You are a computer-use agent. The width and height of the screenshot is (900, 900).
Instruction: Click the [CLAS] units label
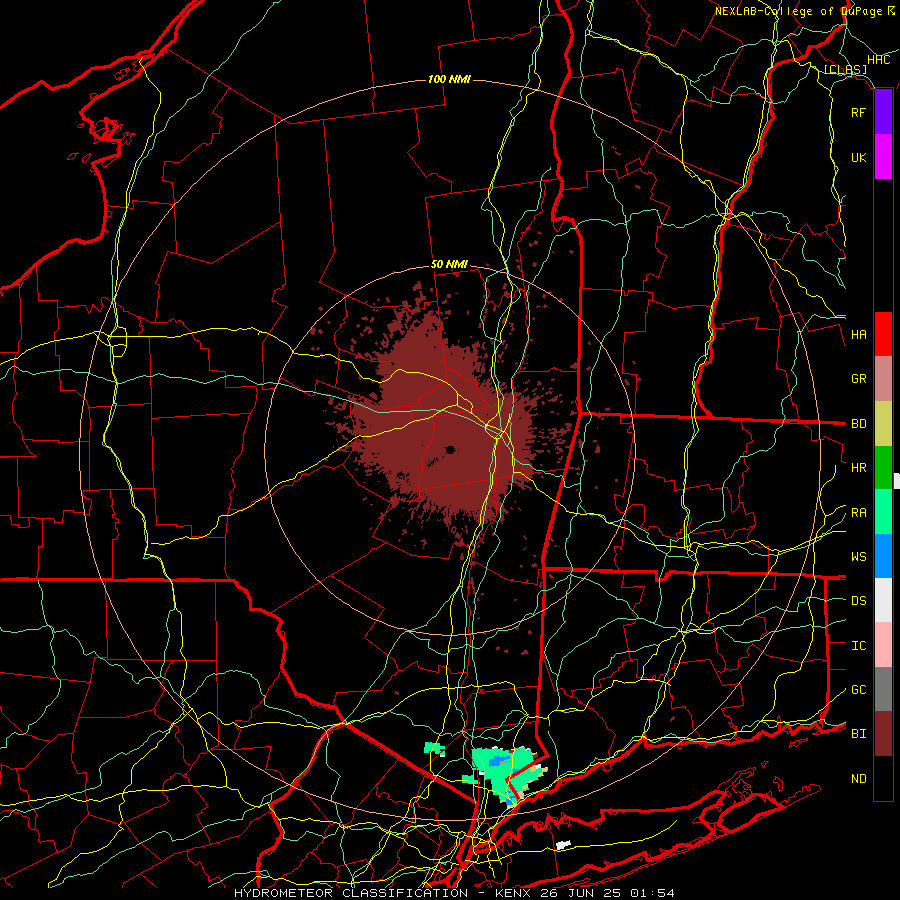coord(845,70)
